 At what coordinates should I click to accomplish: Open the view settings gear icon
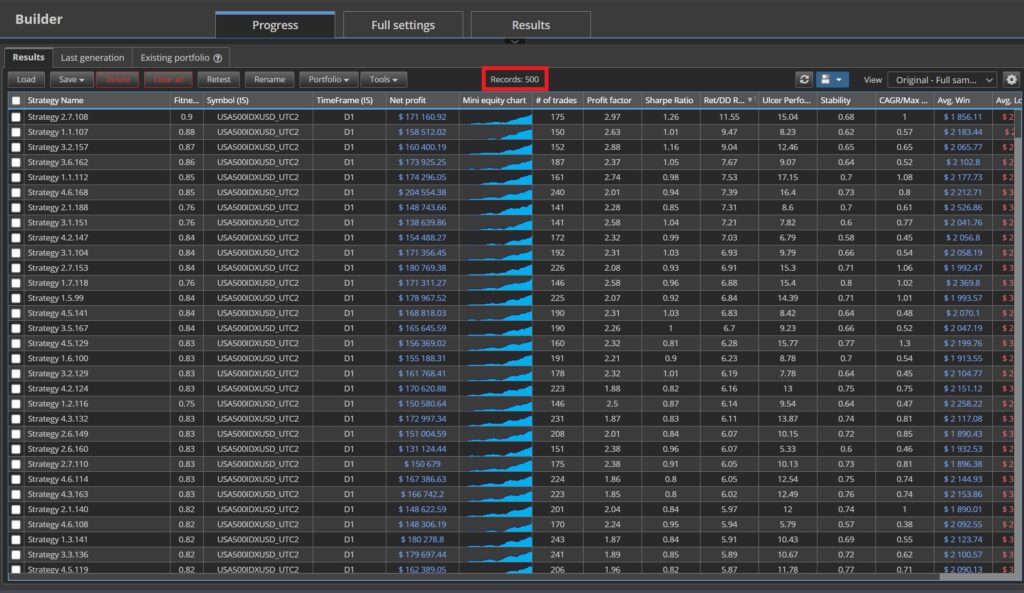(1011, 79)
